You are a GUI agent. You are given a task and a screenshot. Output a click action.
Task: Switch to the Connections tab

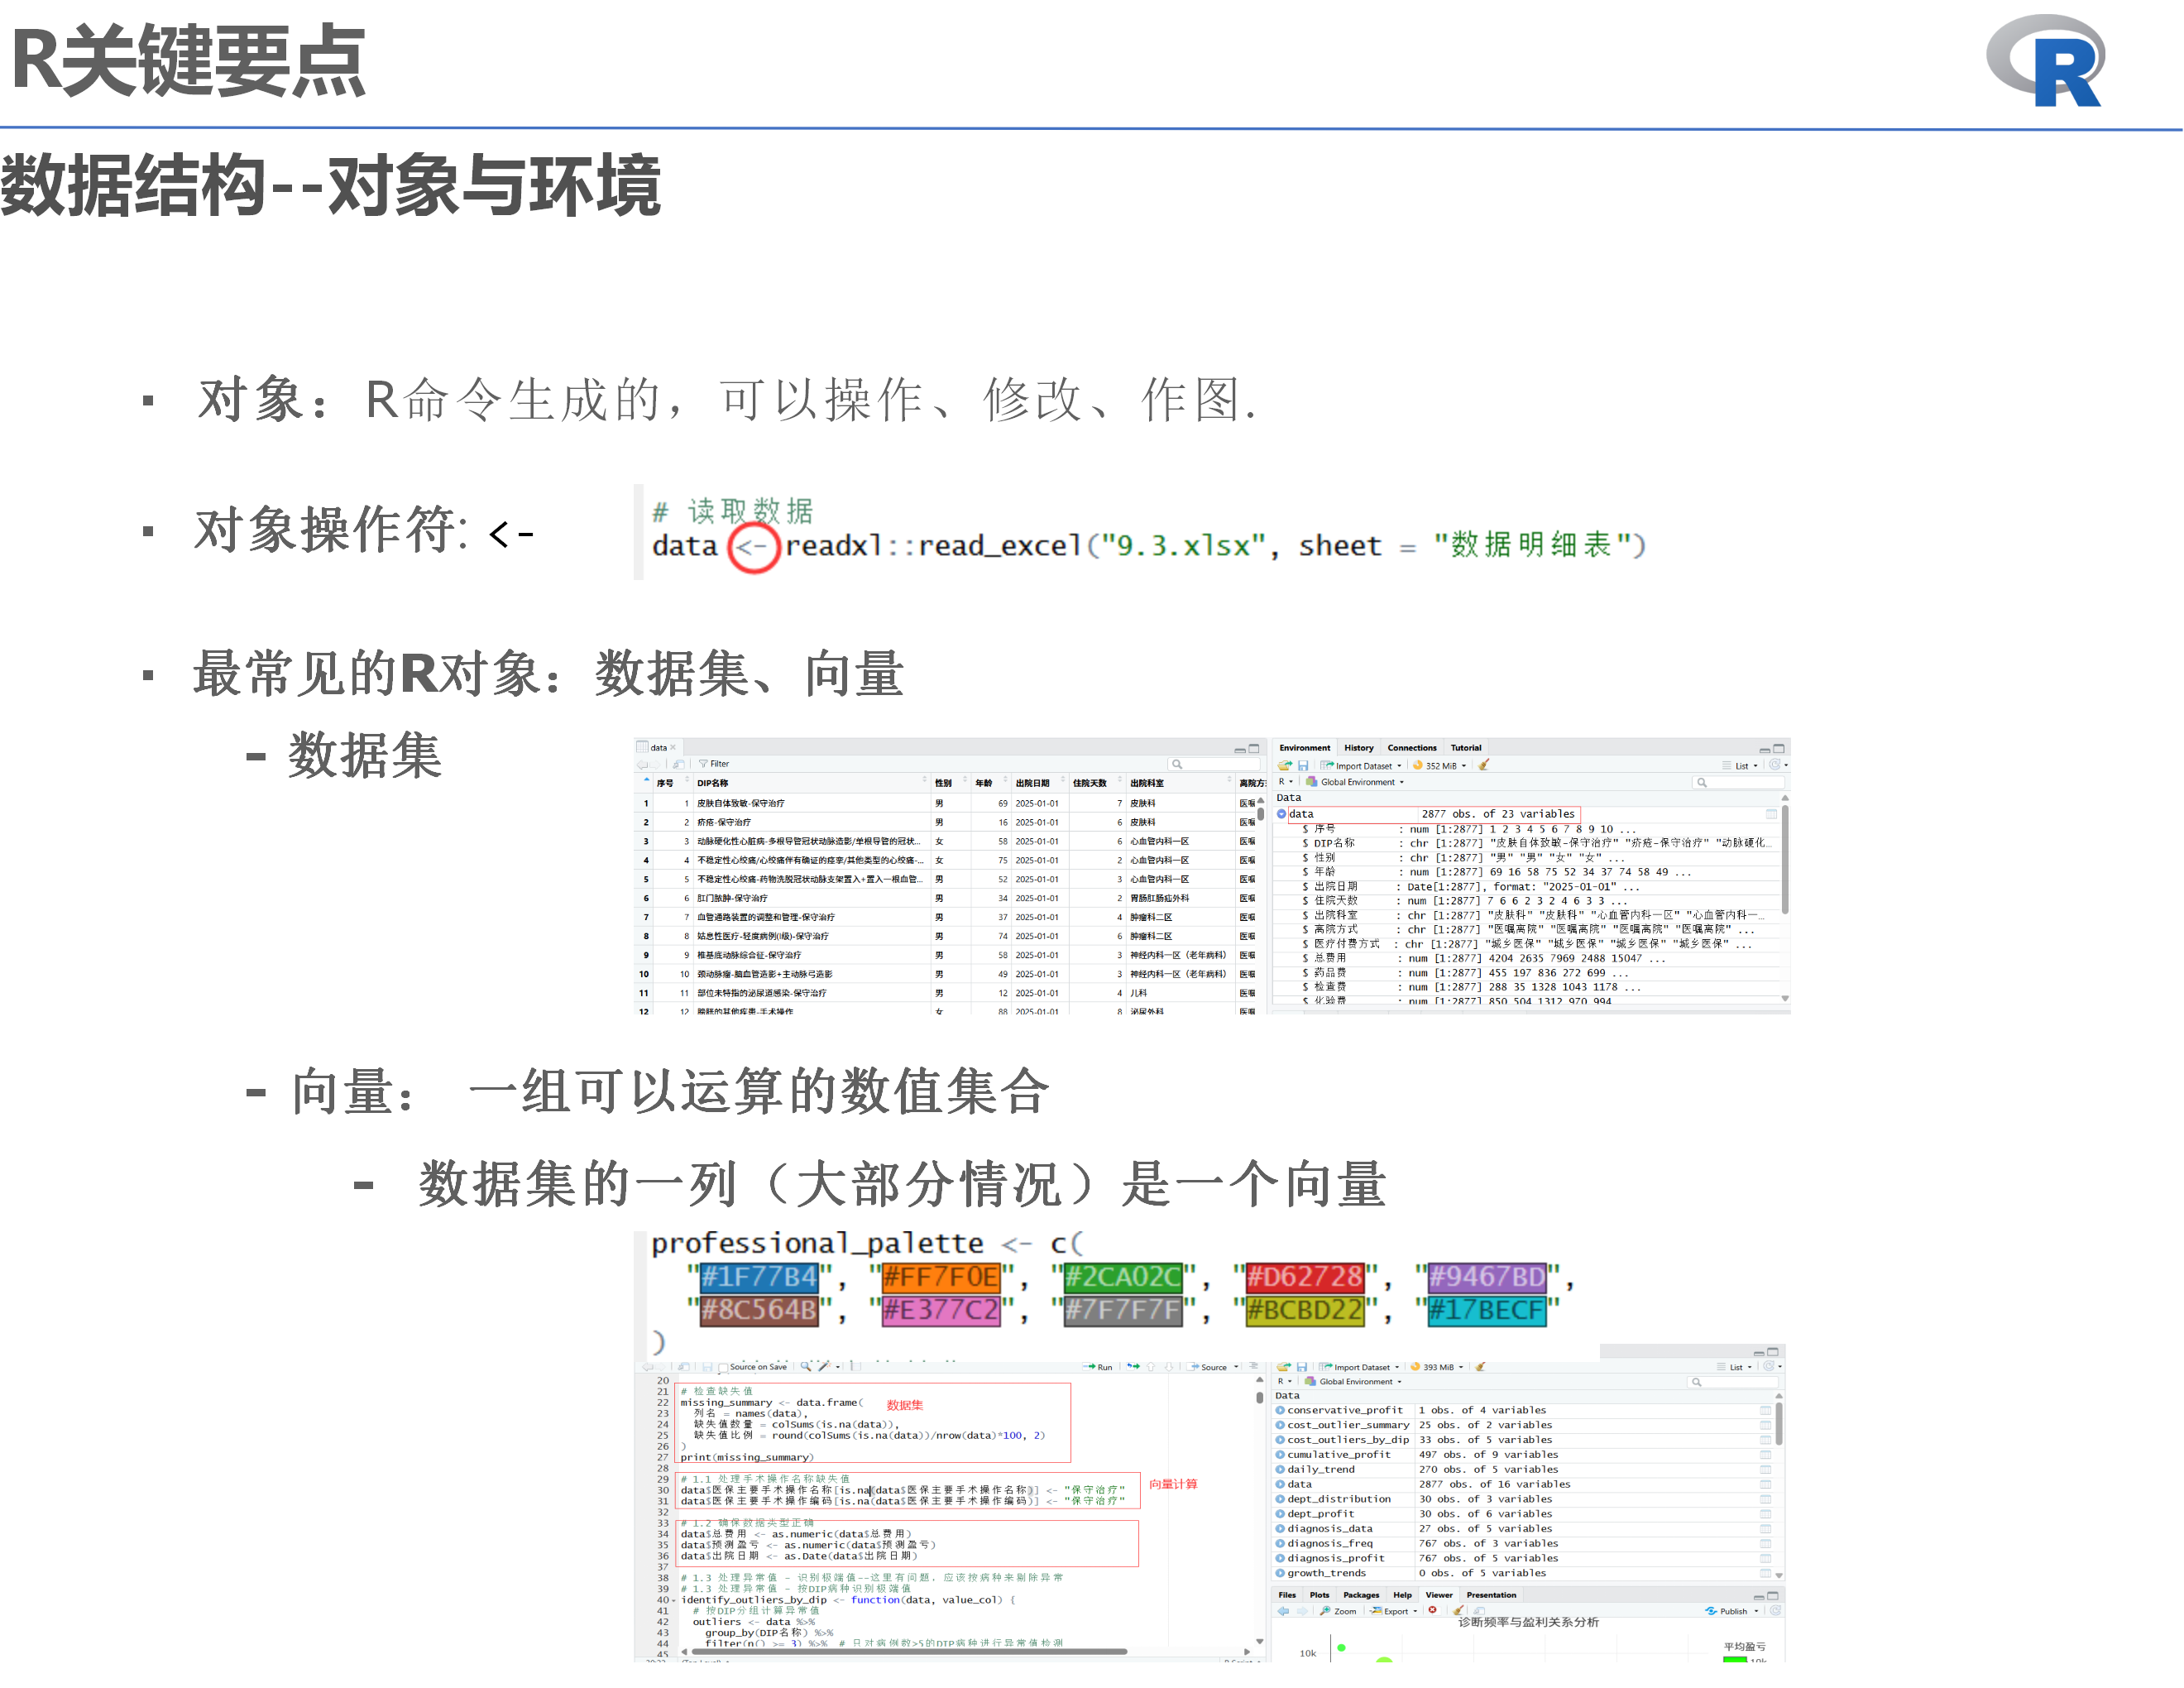pos(1412,748)
